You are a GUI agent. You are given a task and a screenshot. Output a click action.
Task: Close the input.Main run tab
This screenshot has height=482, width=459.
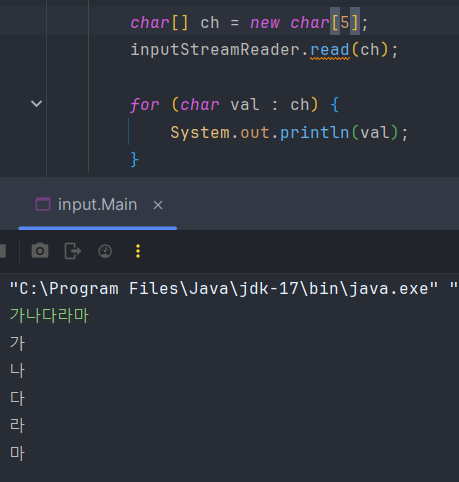pos(158,205)
